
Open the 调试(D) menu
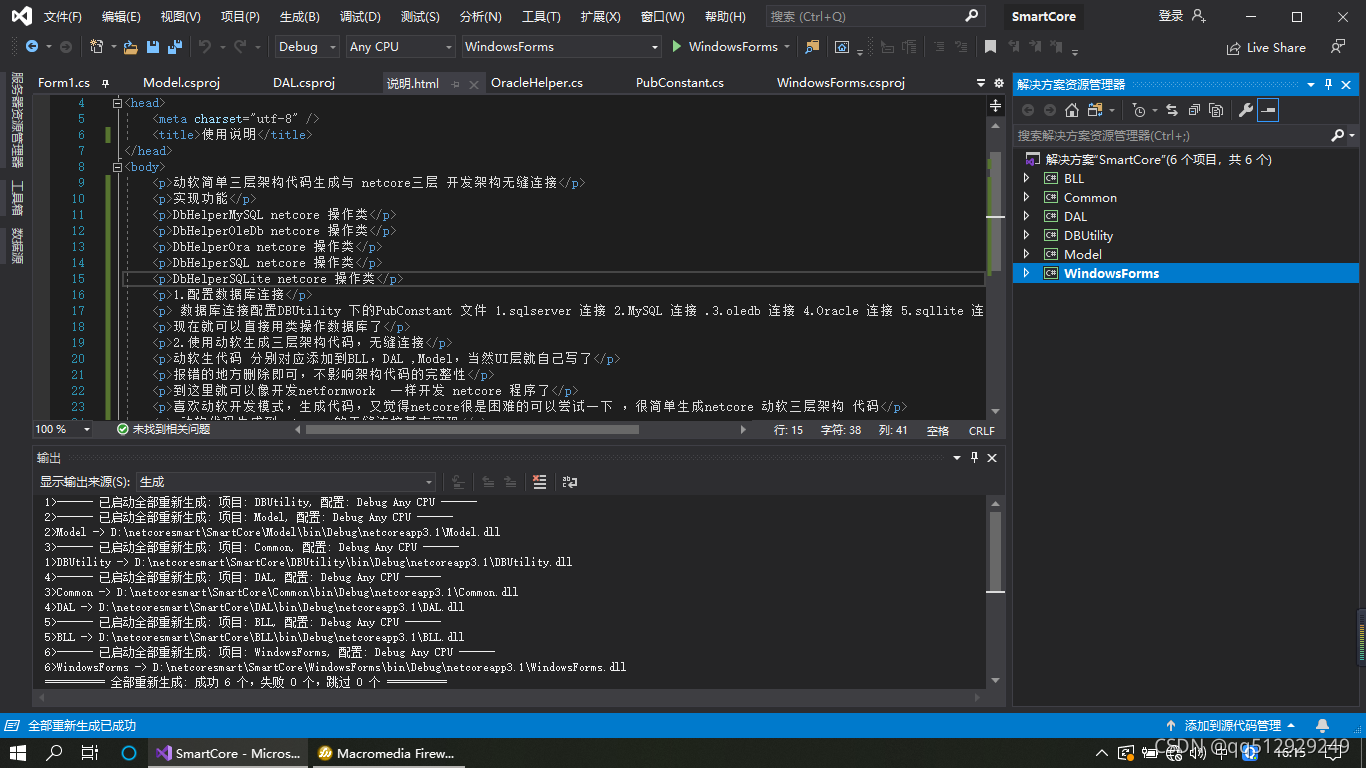(x=360, y=17)
